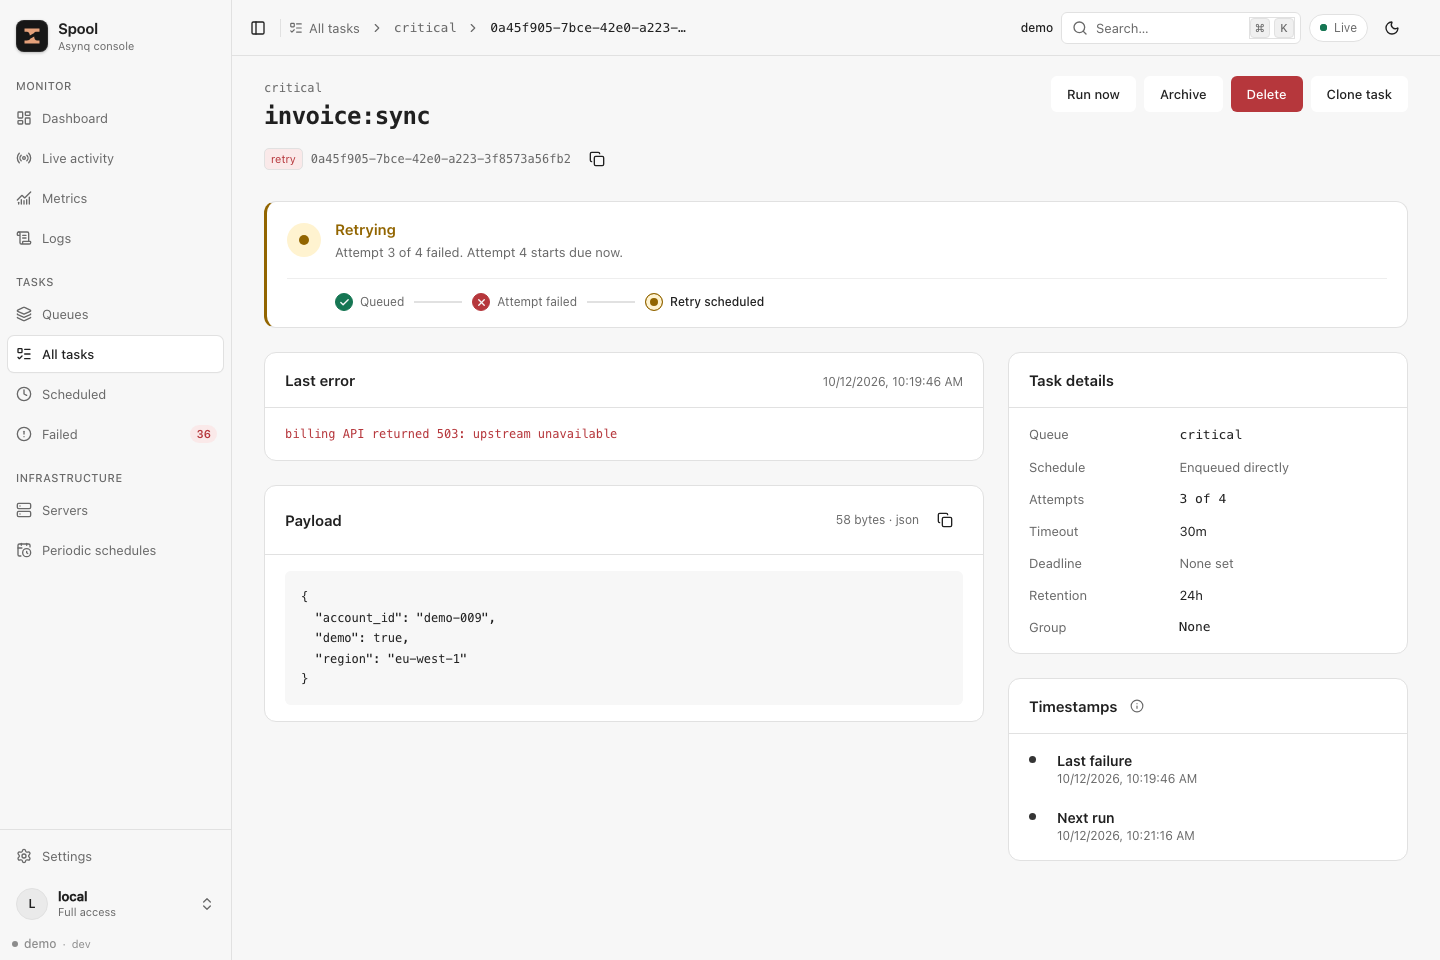Click All tasks breadcrumb link
This screenshot has width=1440, height=960.
[x=324, y=28]
